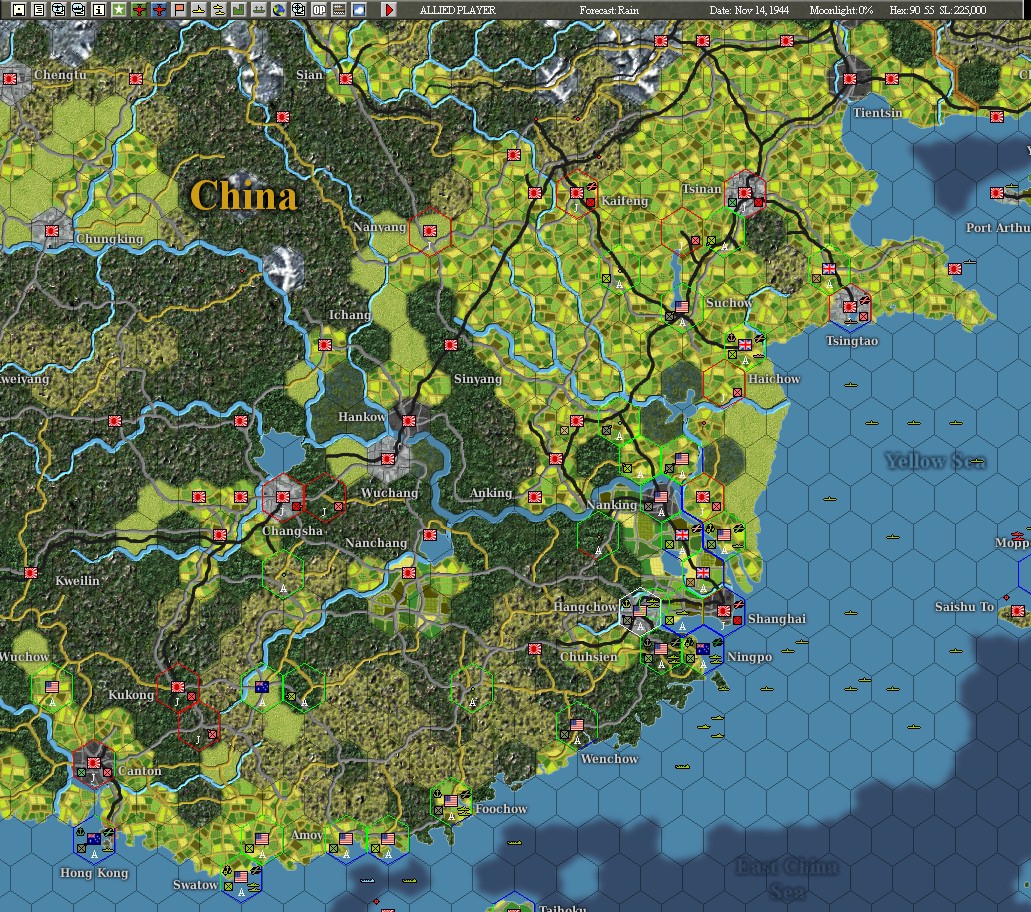The width and height of the screenshot is (1031, 912).
Task: Click the orange flag icon
Action: coord(179,9)
